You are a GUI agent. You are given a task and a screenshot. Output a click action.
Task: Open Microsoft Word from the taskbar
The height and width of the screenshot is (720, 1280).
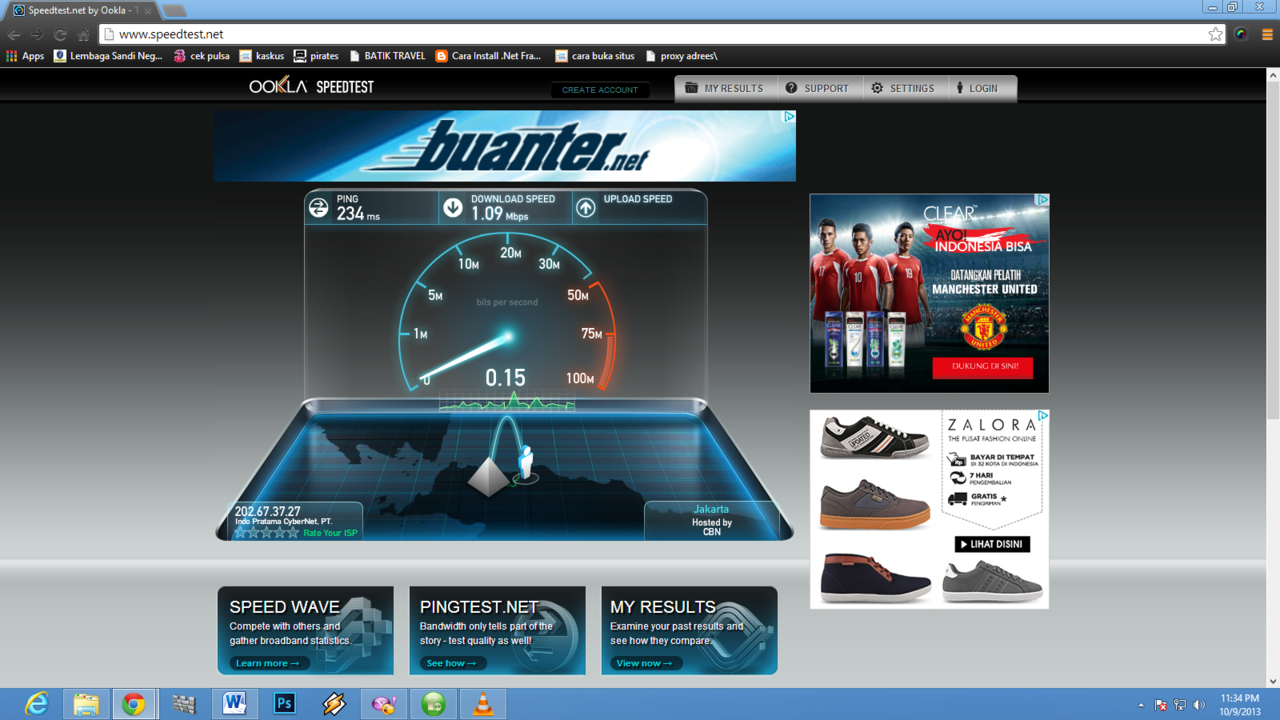point(235,704)
